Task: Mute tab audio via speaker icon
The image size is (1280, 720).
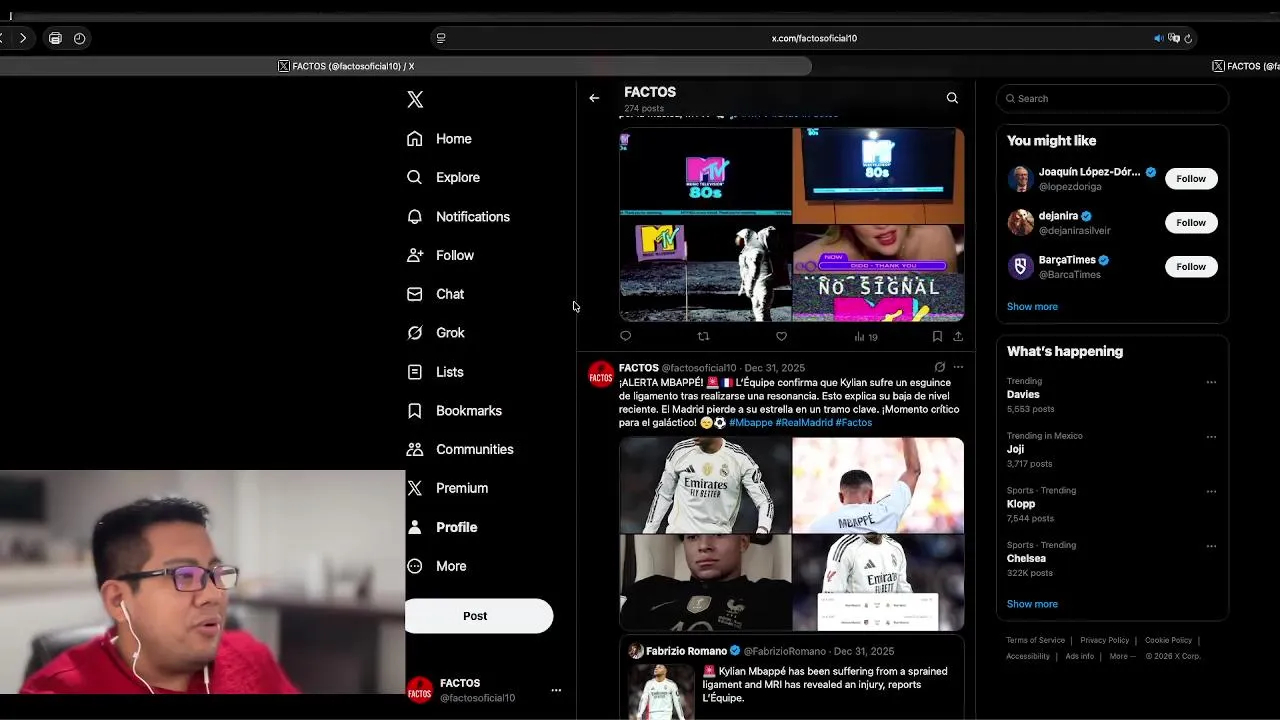Action: point(1158,38)
